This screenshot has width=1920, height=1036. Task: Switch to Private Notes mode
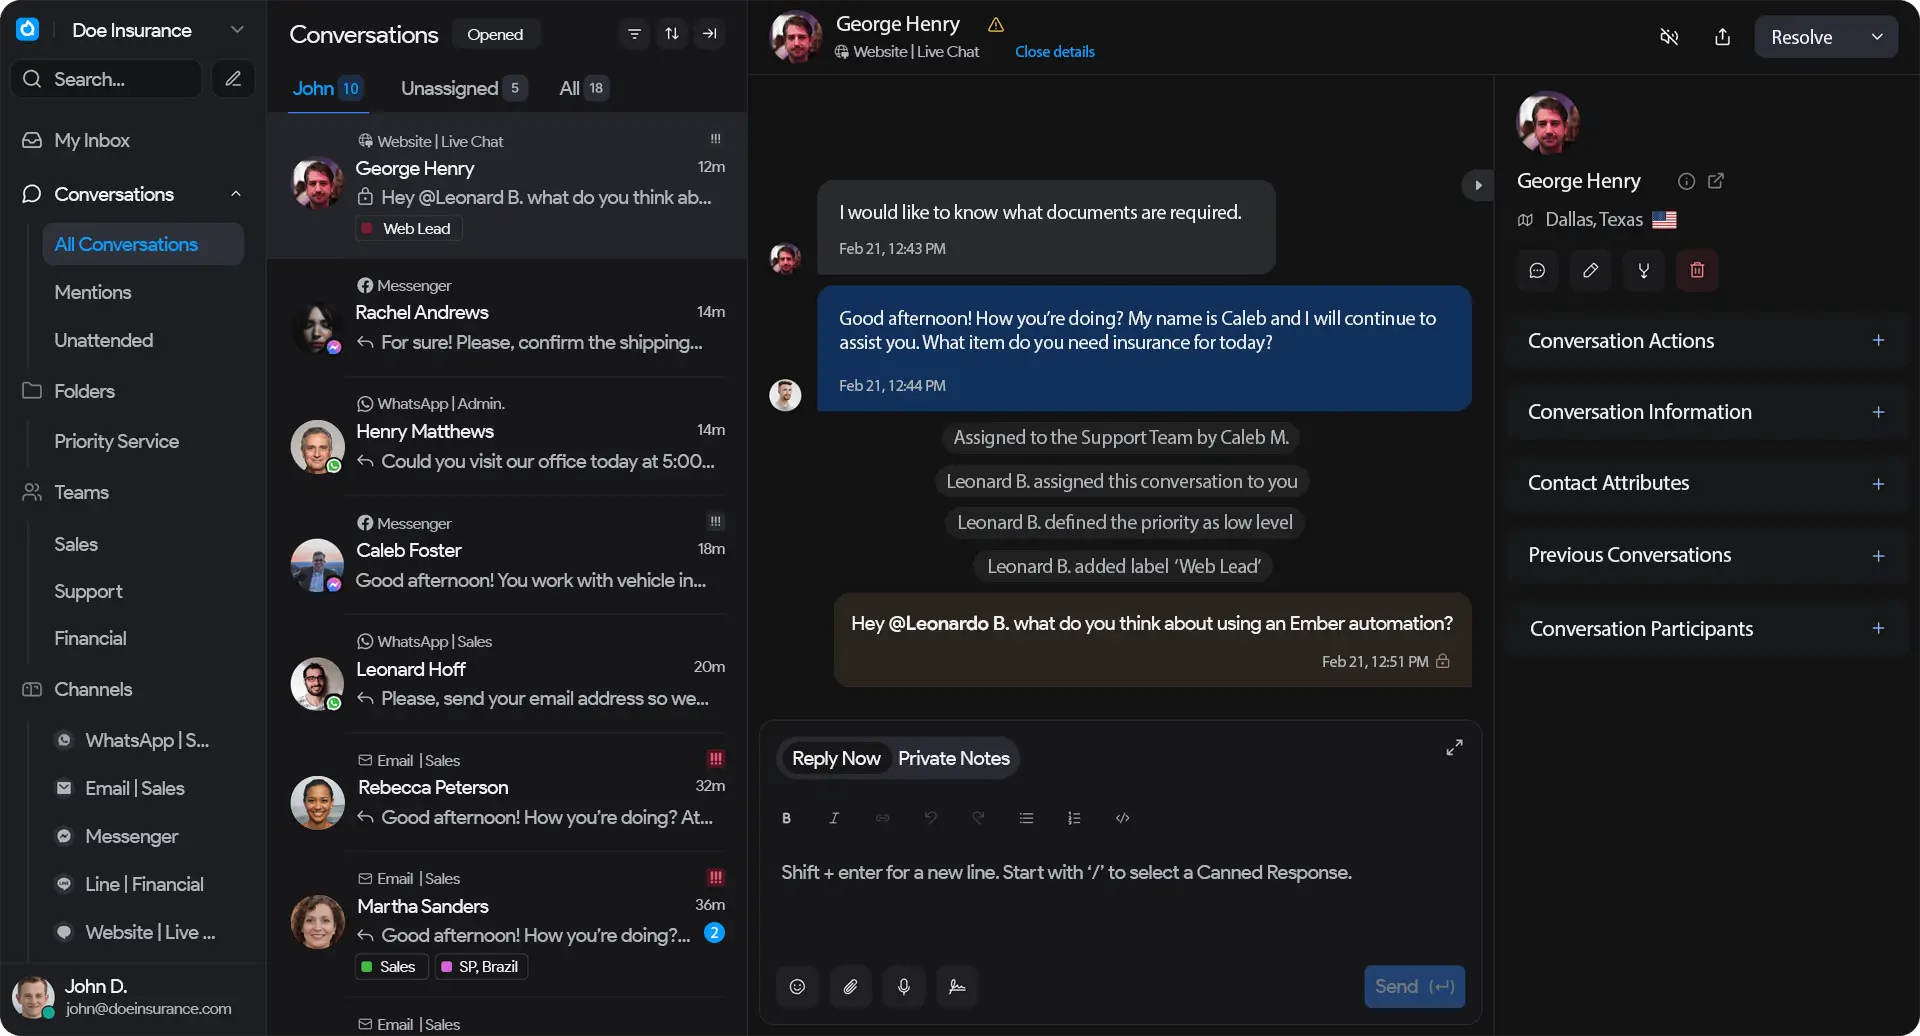[953, 758]
